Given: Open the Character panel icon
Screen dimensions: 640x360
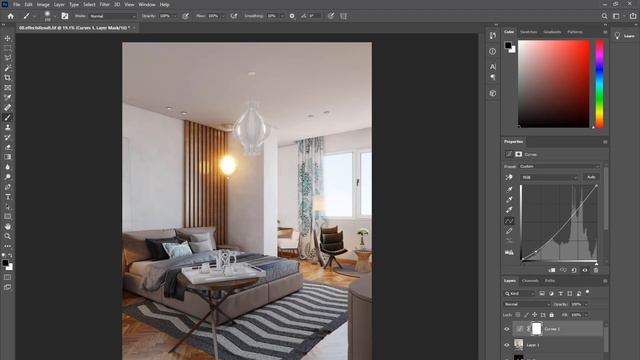Looking at the screenshot, I should point(493,67).
